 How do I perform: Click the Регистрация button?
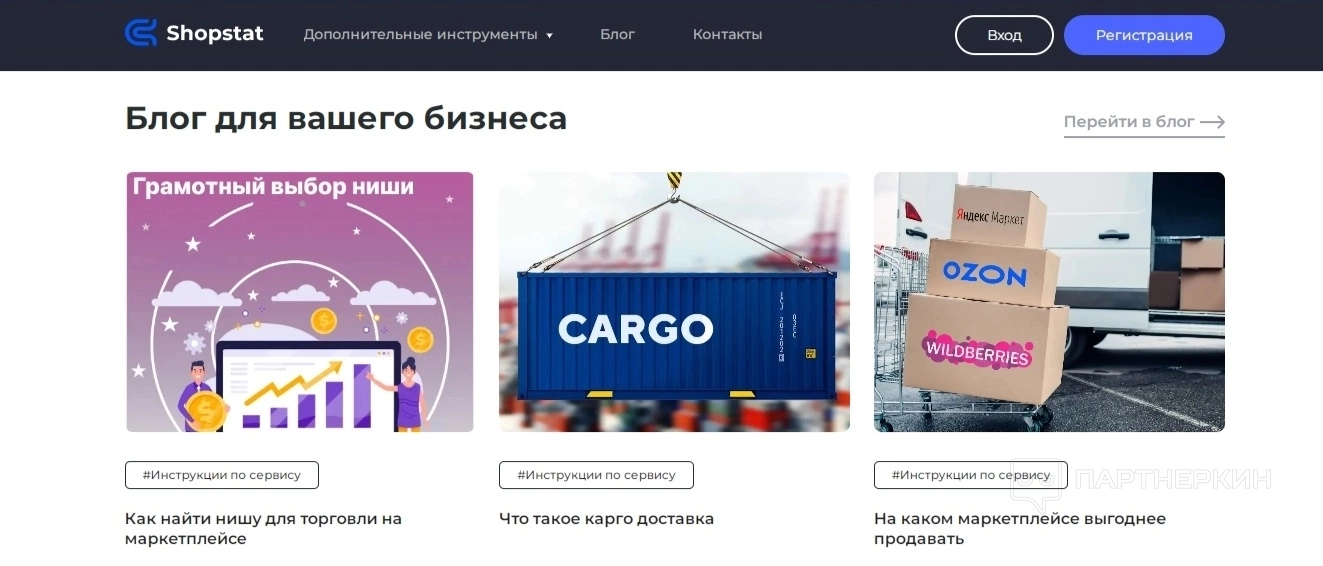click(1144, 35)
